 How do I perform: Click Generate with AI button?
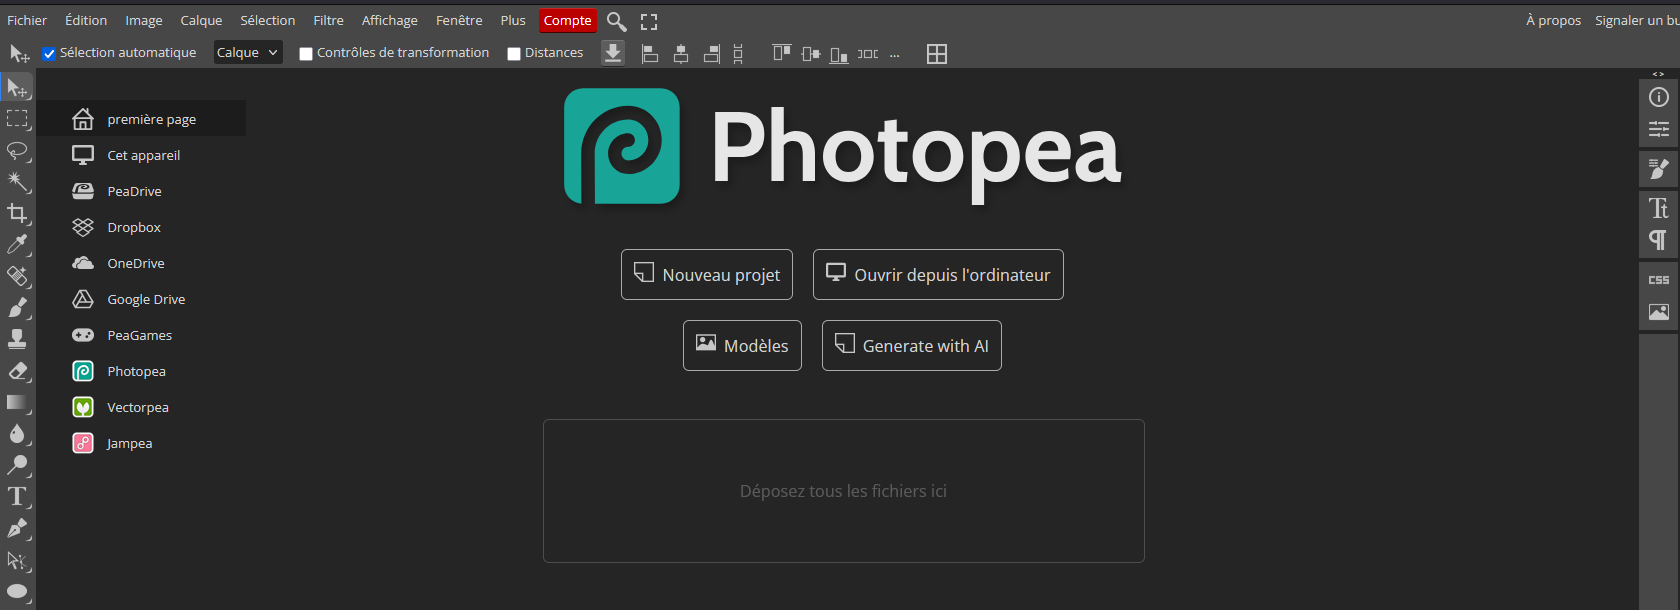pos(912,345)
